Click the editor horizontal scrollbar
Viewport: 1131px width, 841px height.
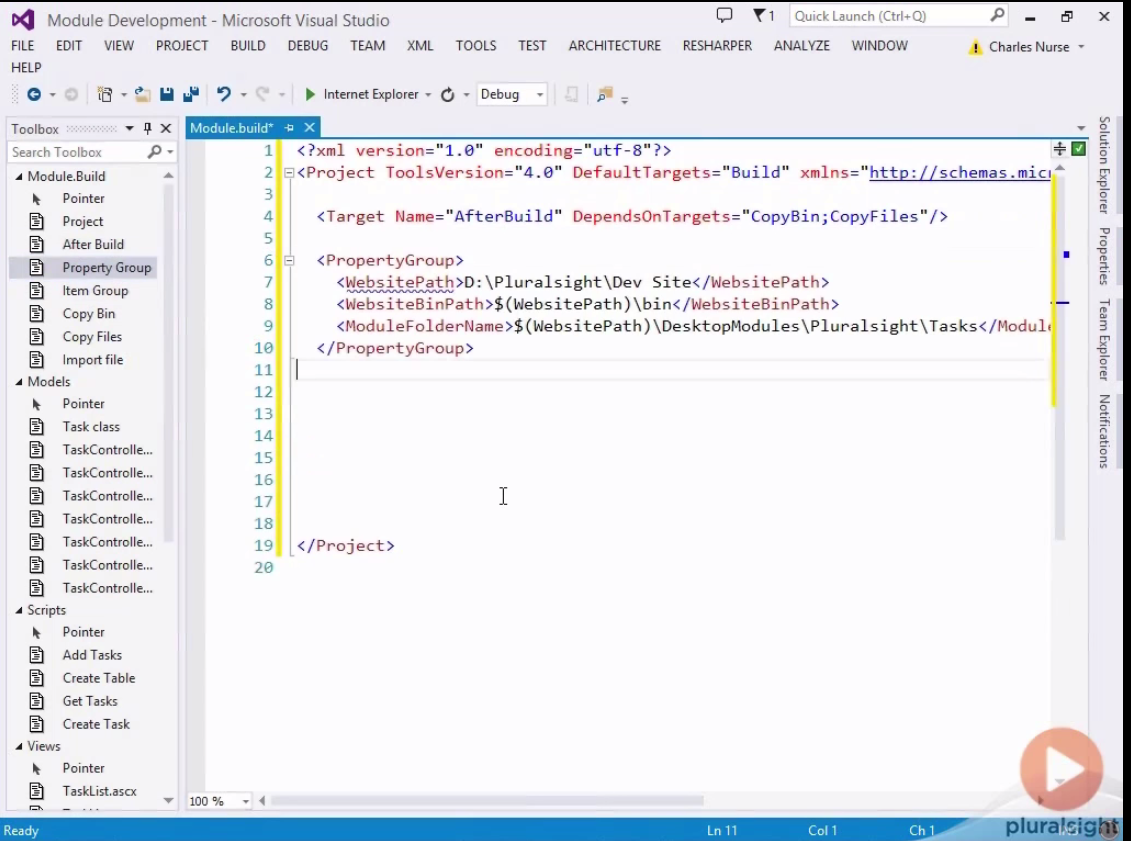pos(487,801)
